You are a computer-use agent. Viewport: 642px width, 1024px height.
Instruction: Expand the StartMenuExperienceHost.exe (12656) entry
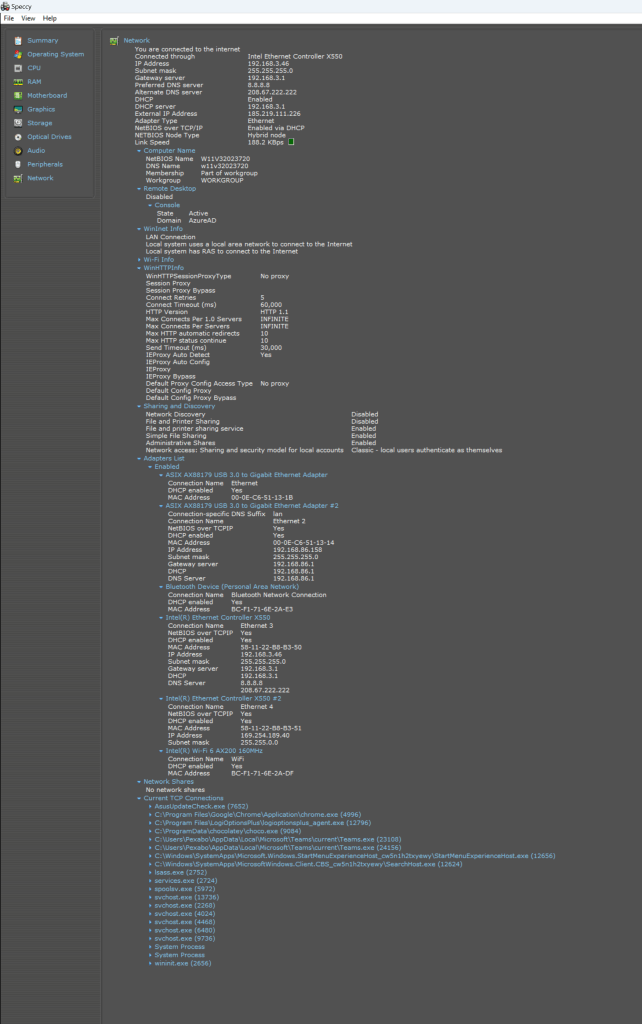pos(150,856)
